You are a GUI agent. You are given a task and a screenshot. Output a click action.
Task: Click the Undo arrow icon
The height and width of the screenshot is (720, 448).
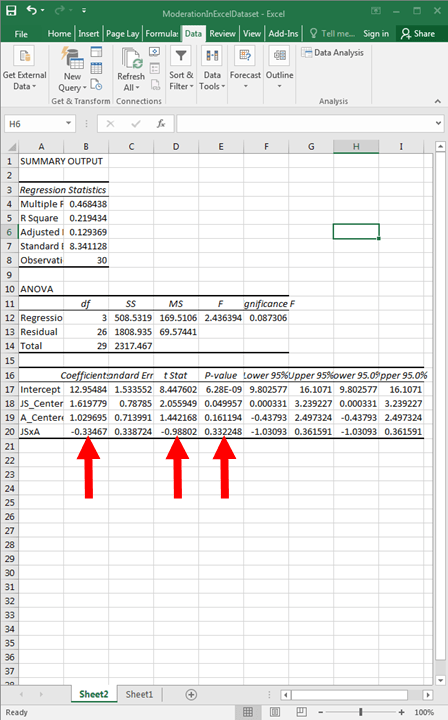(32, 10)
